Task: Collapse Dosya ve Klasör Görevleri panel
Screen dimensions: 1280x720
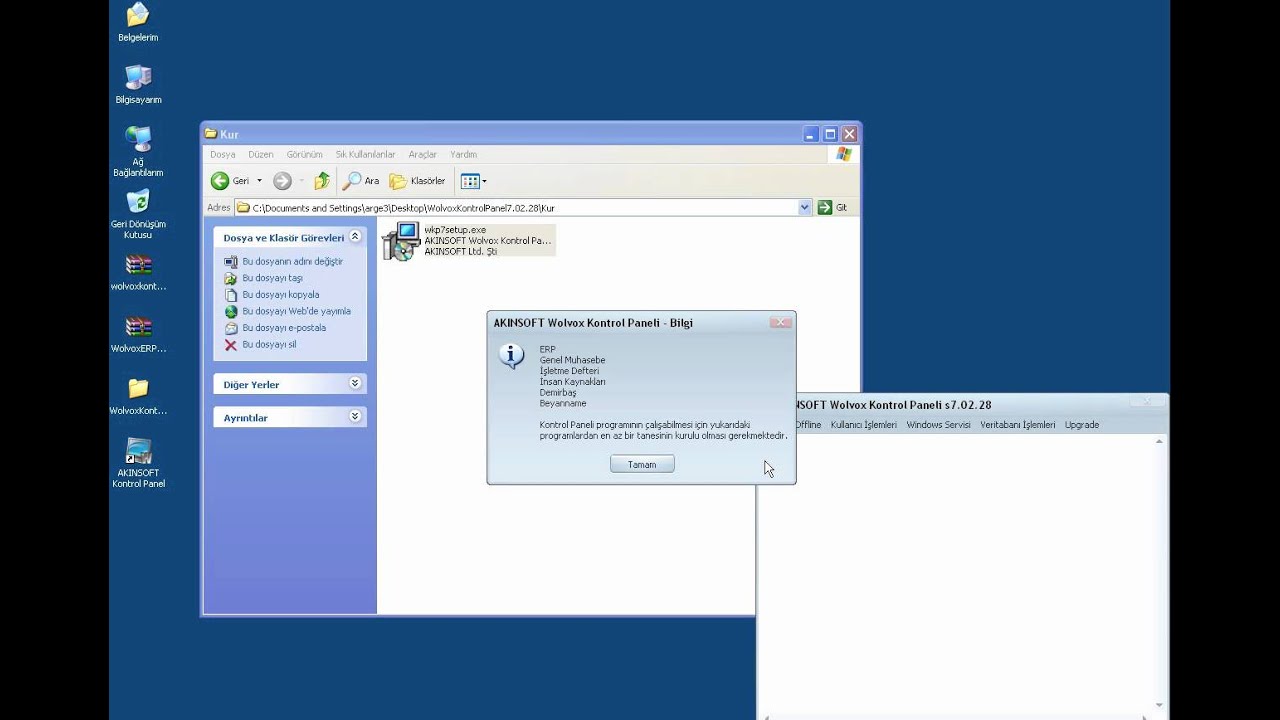Action: click(354, 238)
